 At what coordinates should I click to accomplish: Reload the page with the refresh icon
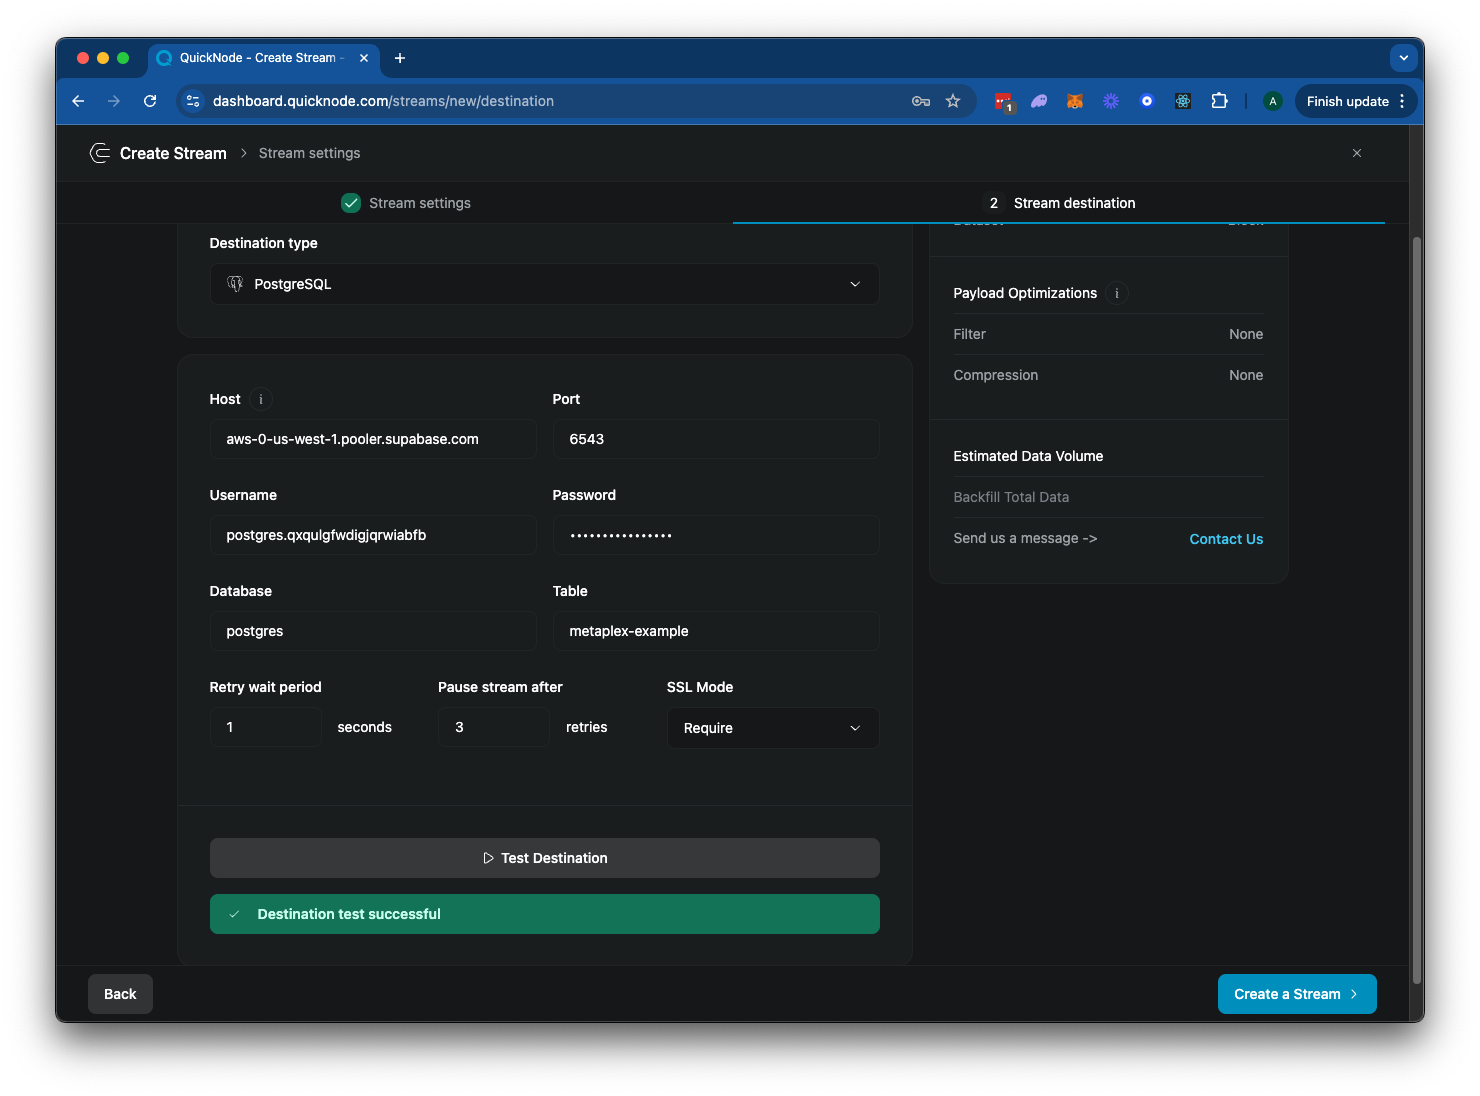(150, 101)
